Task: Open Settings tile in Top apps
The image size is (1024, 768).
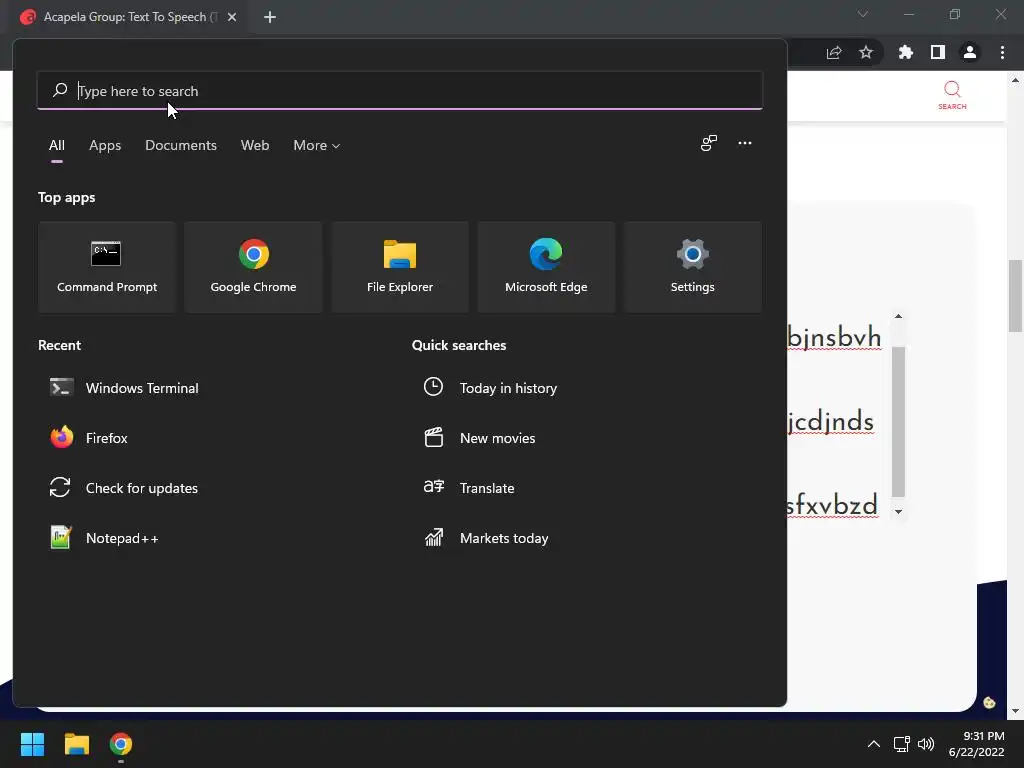Action: coord(692,267)
